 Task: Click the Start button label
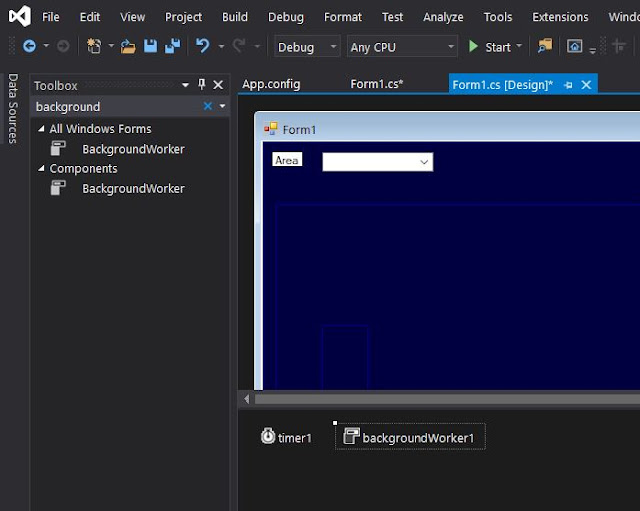pyautogui.click(x=498, y=47)
